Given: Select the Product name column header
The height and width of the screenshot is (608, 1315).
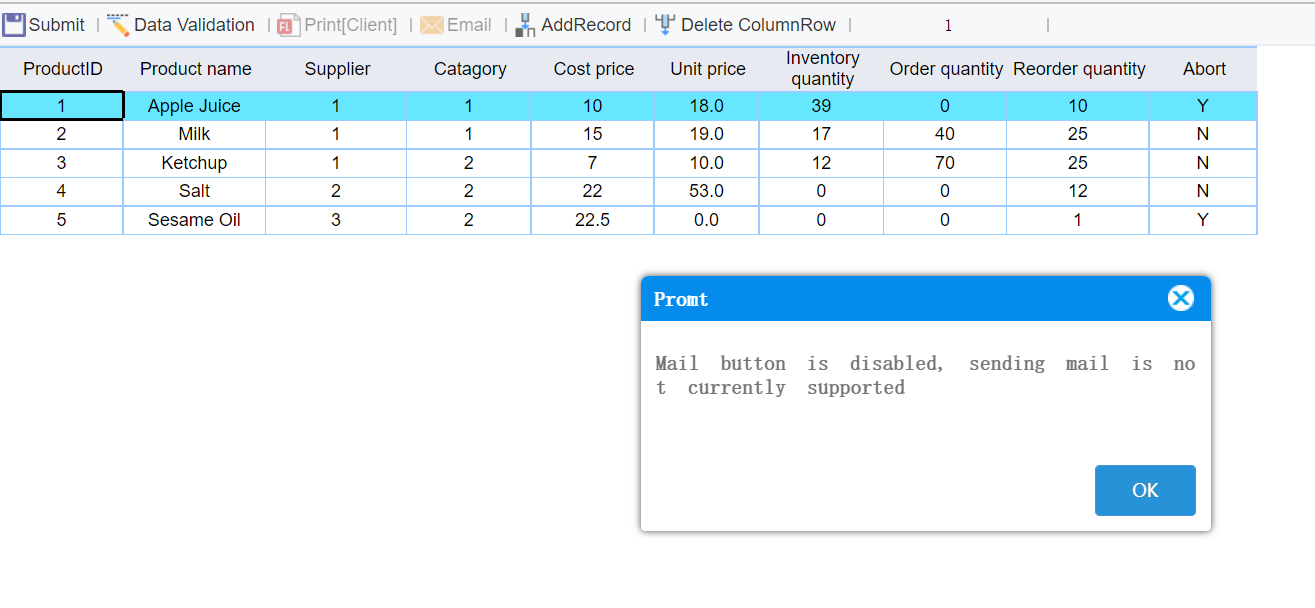Looking at the screenshot, I should 195,69.
